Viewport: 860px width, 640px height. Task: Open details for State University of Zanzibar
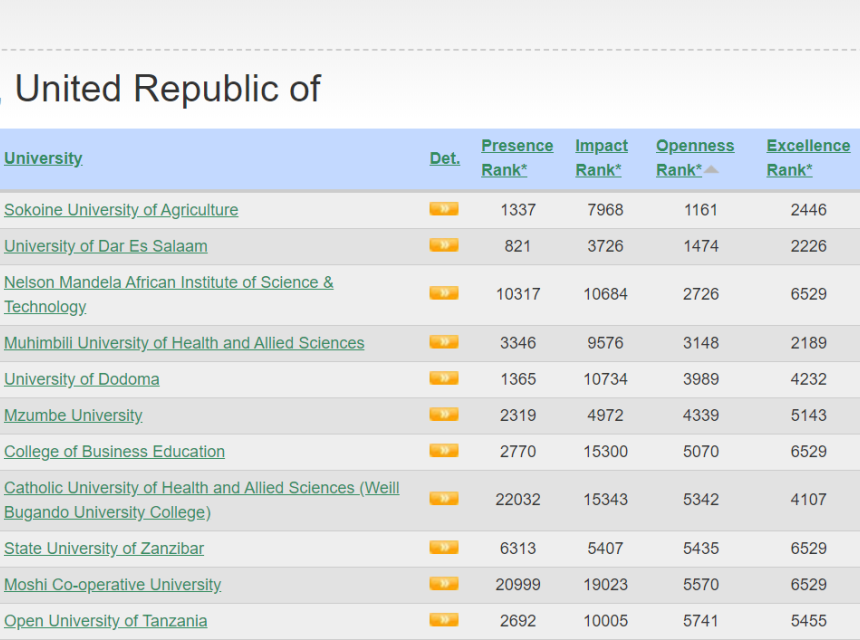[x=443, y=548]
